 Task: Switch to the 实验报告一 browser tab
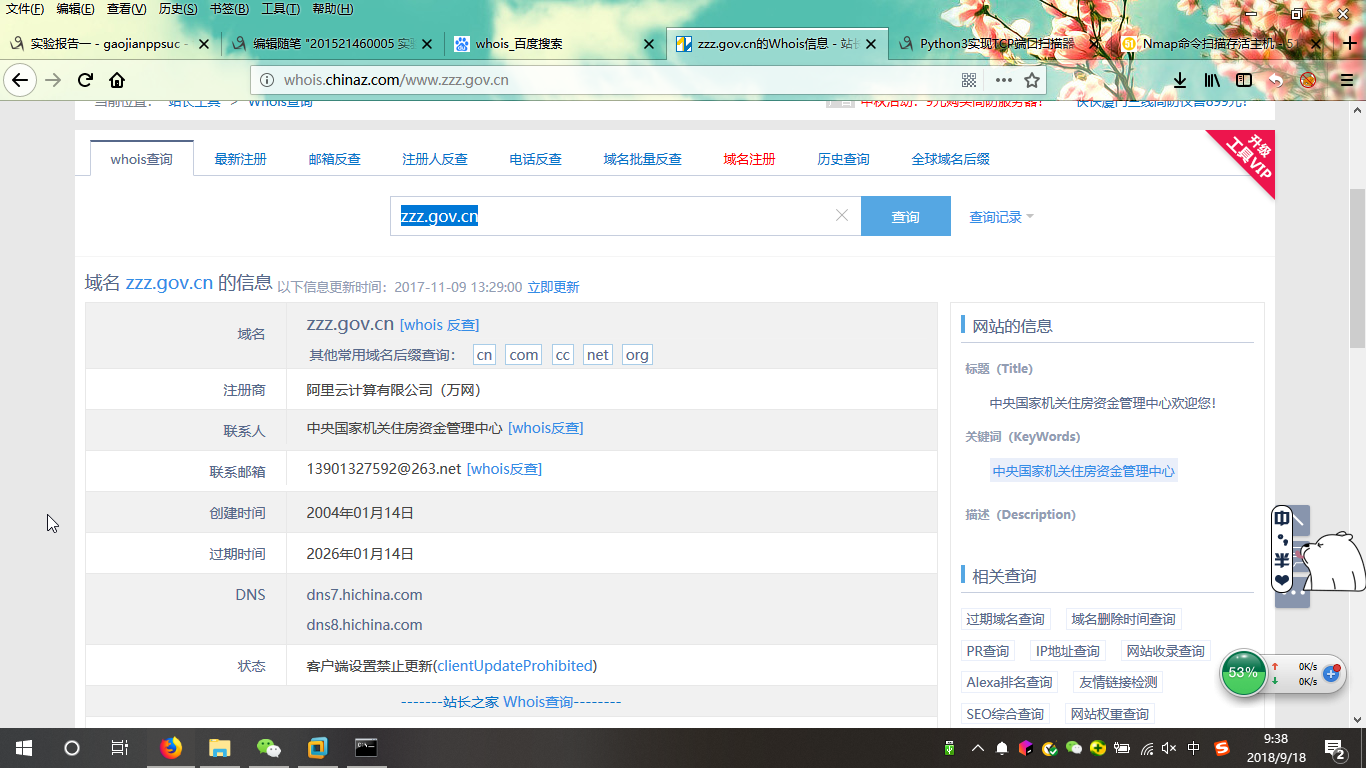tap(110, 44)
